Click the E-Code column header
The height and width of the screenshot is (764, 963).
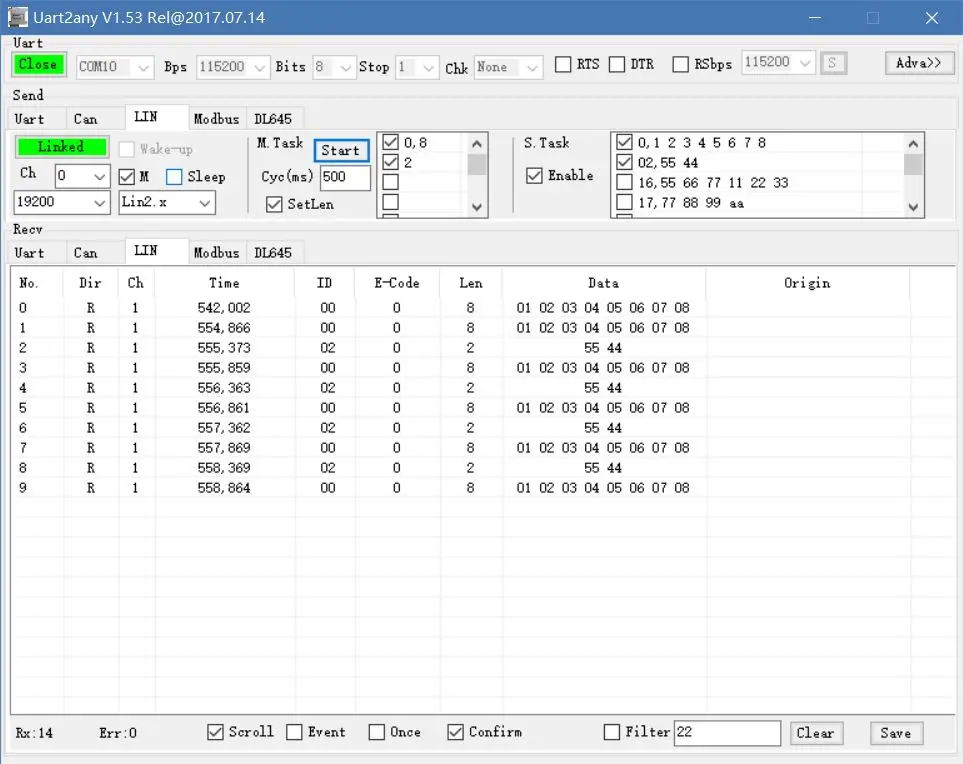(397, 283)
